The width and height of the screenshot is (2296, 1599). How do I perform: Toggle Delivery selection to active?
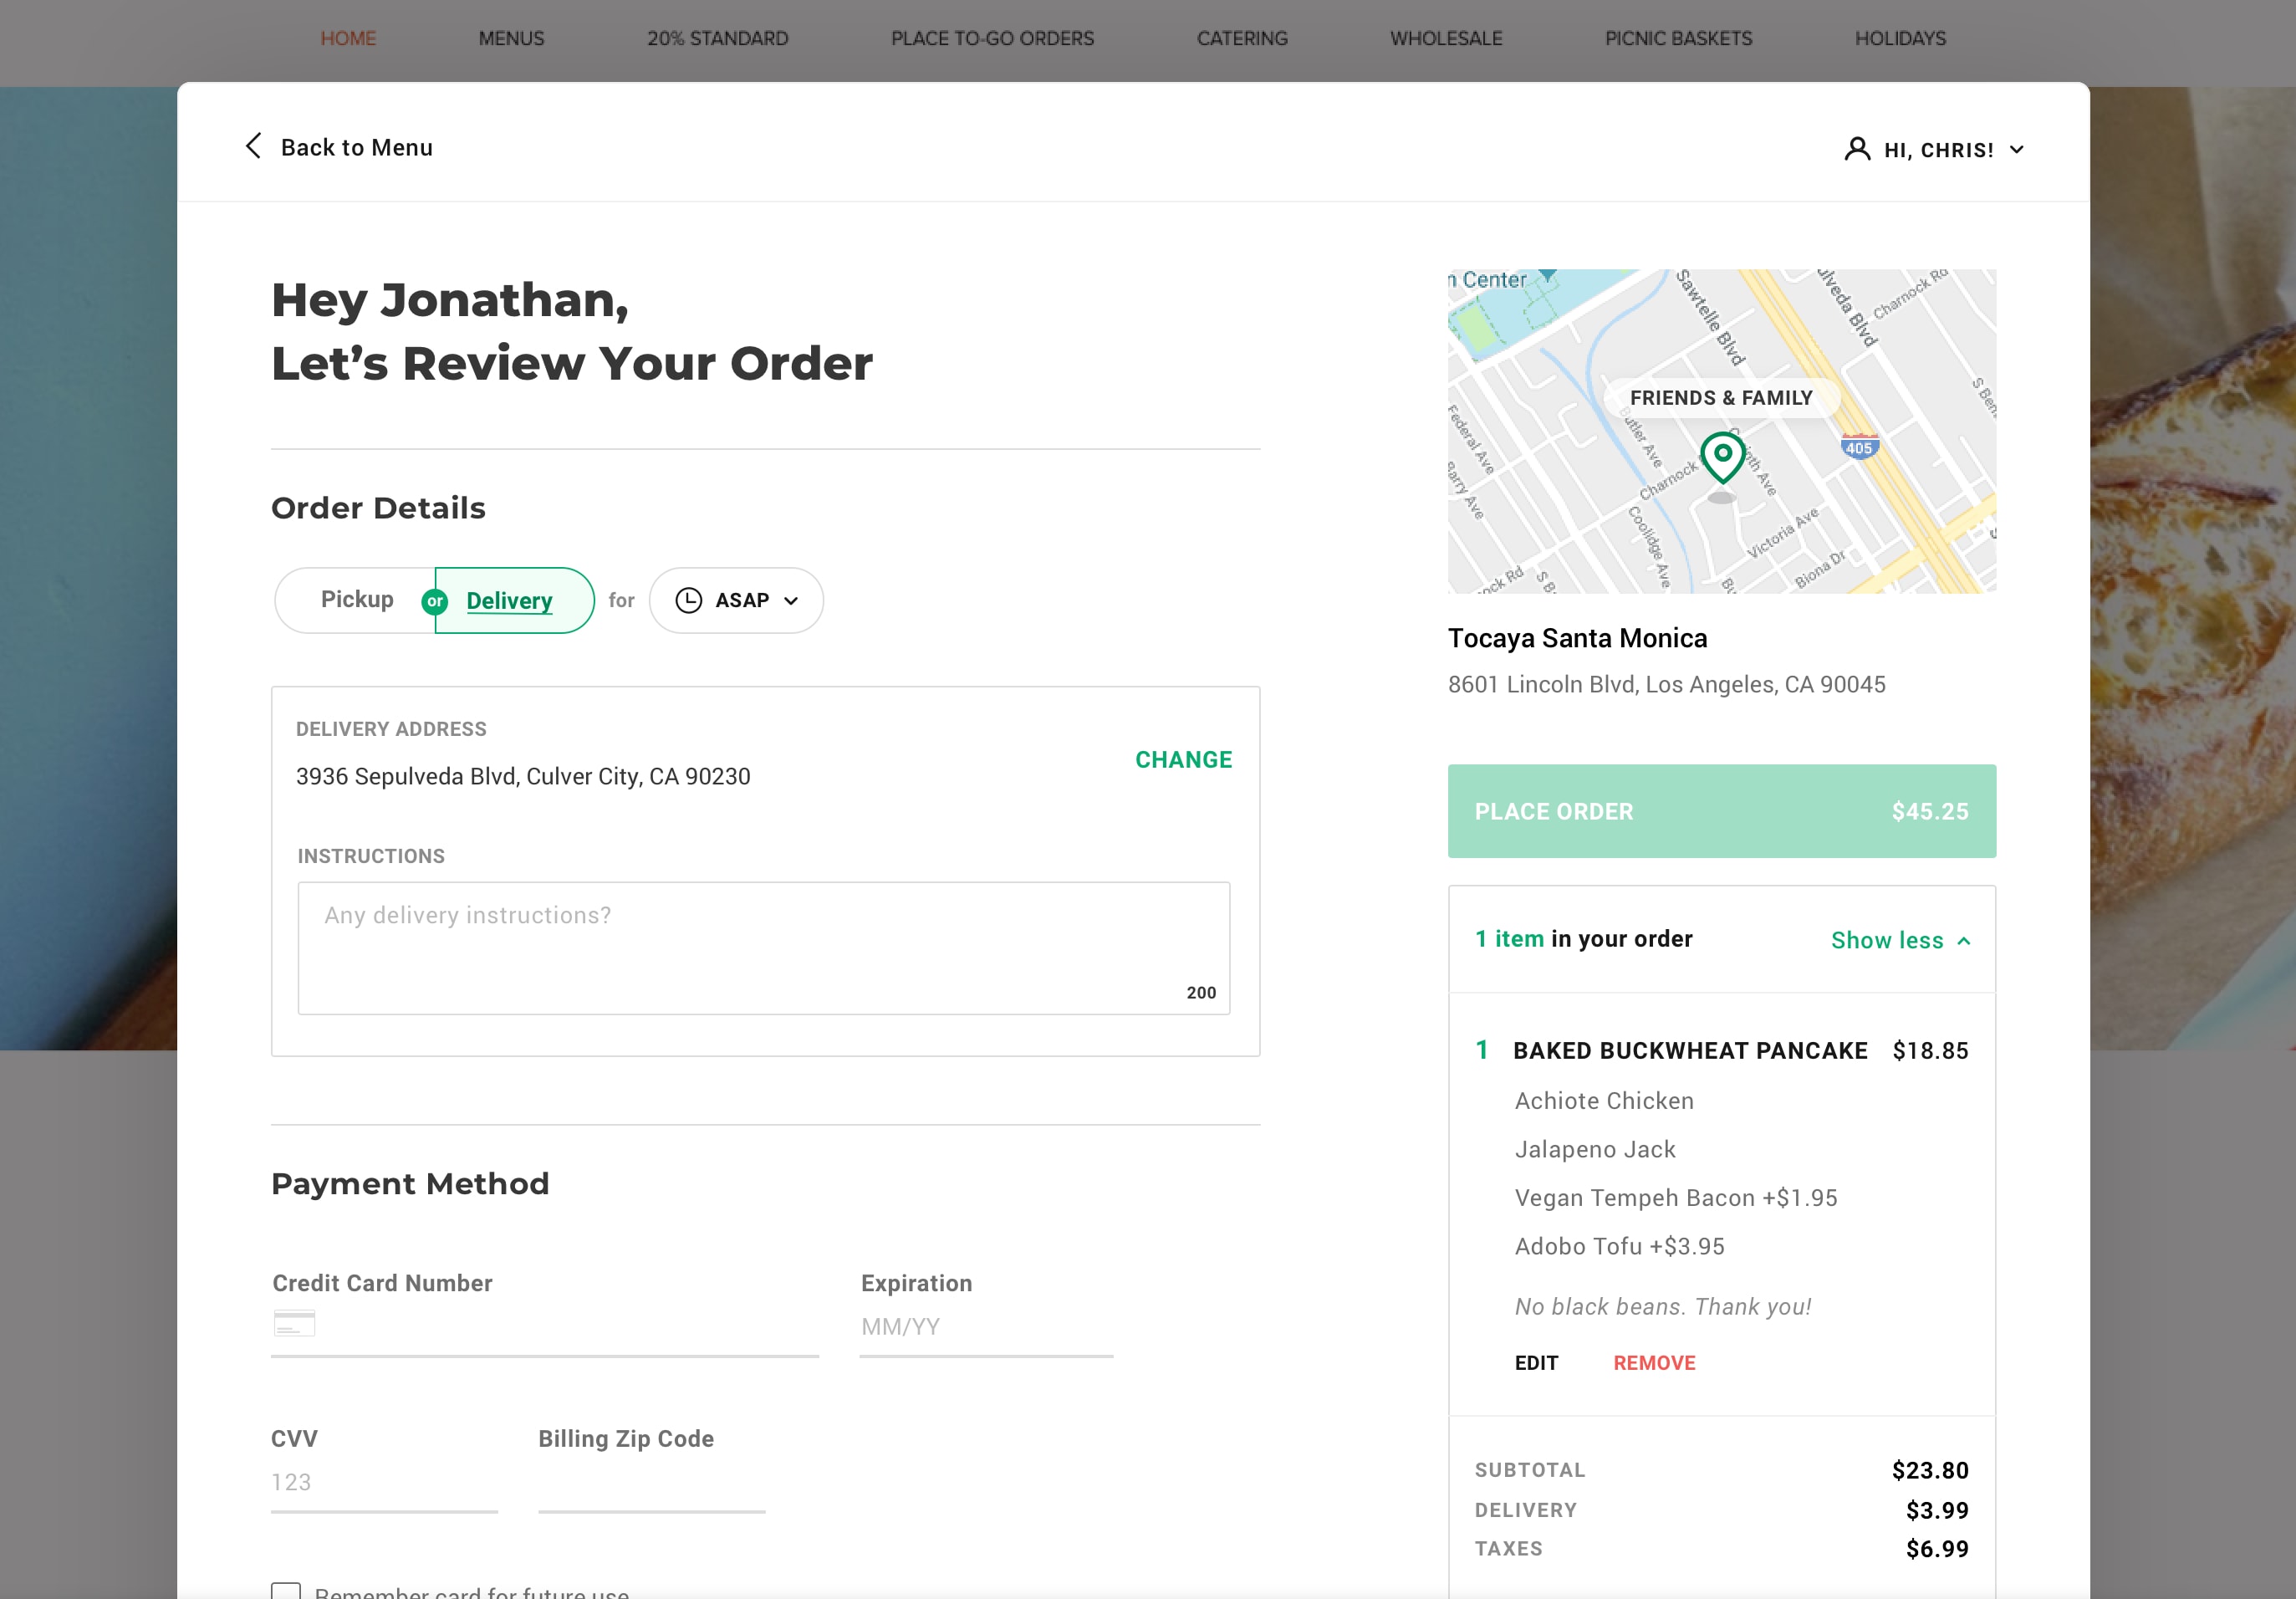pyautogui.click(x=509, y=600)
